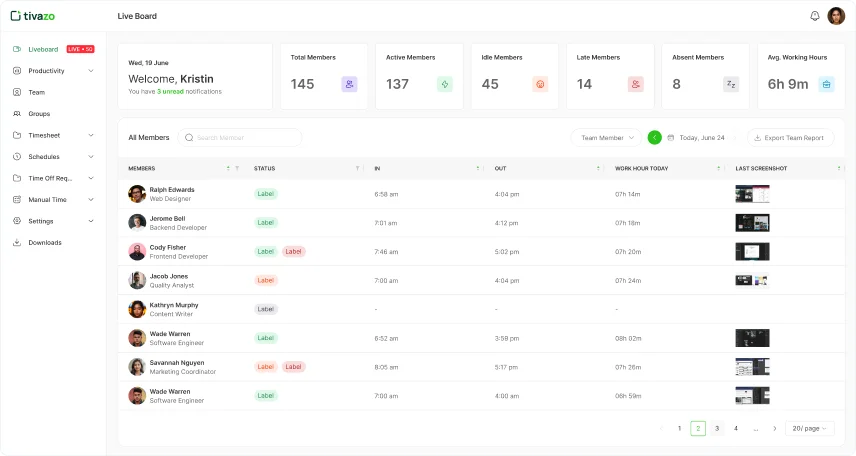The height and width of the screenshot is (456, 856).
Task: Click the Active Members green icon
Action: tap(445, 85)
